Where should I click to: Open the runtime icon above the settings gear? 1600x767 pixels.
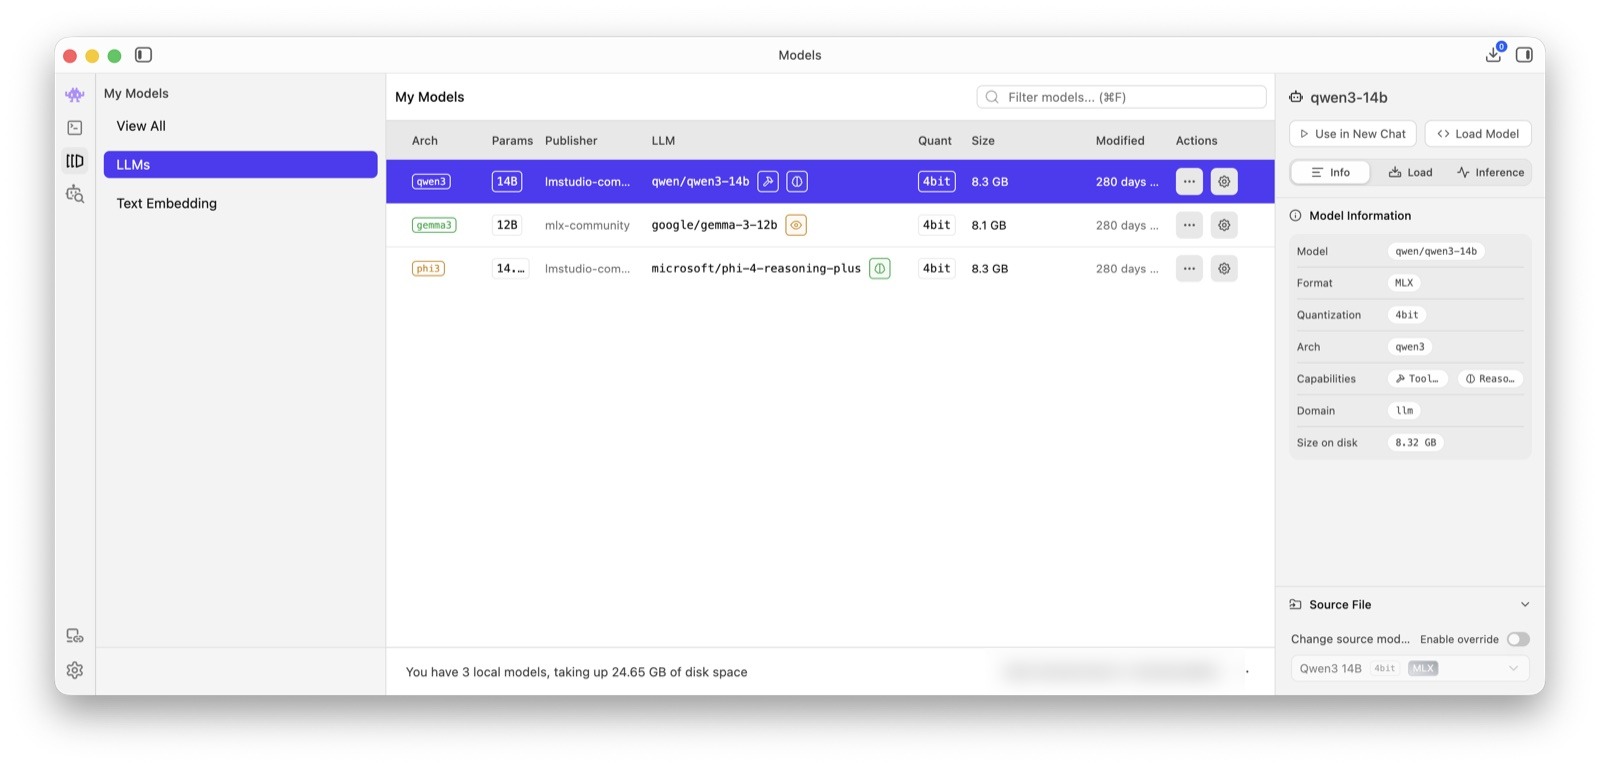click(x=75, y=636)
